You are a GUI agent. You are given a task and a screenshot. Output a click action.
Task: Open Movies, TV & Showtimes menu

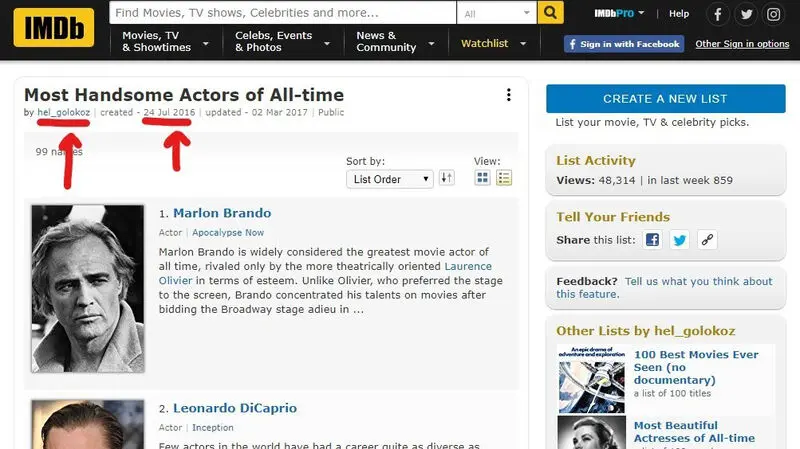point(165,41)
